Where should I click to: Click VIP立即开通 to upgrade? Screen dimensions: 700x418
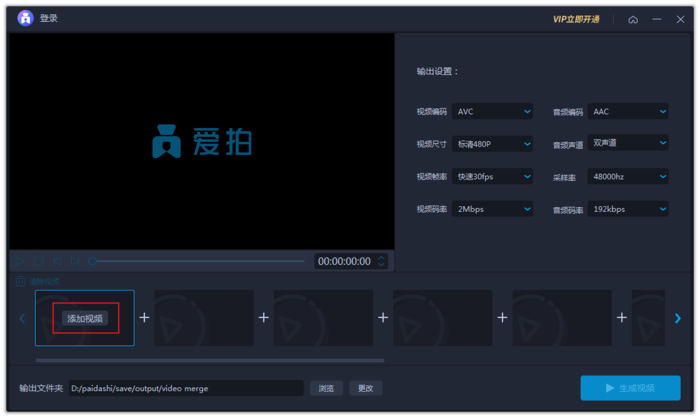[x=576, y=19]
